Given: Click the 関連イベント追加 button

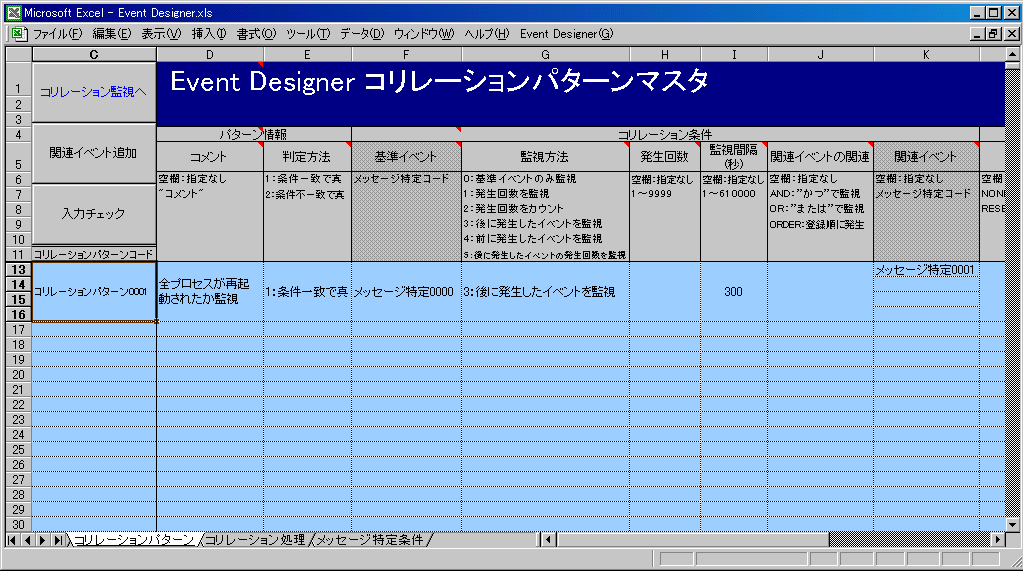Looking at the screenshot, I should tap(94, 153).
